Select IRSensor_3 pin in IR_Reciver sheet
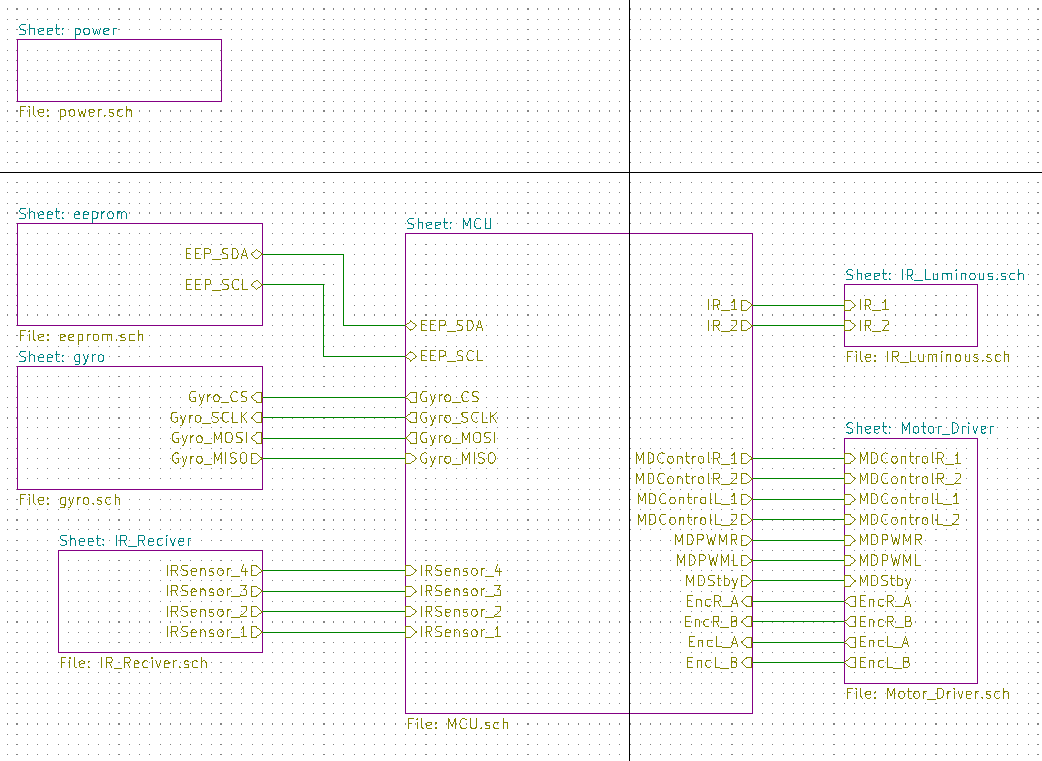The width and height of the screenshot is (1042, 761). pyautogui.click(x=207, y=592)
